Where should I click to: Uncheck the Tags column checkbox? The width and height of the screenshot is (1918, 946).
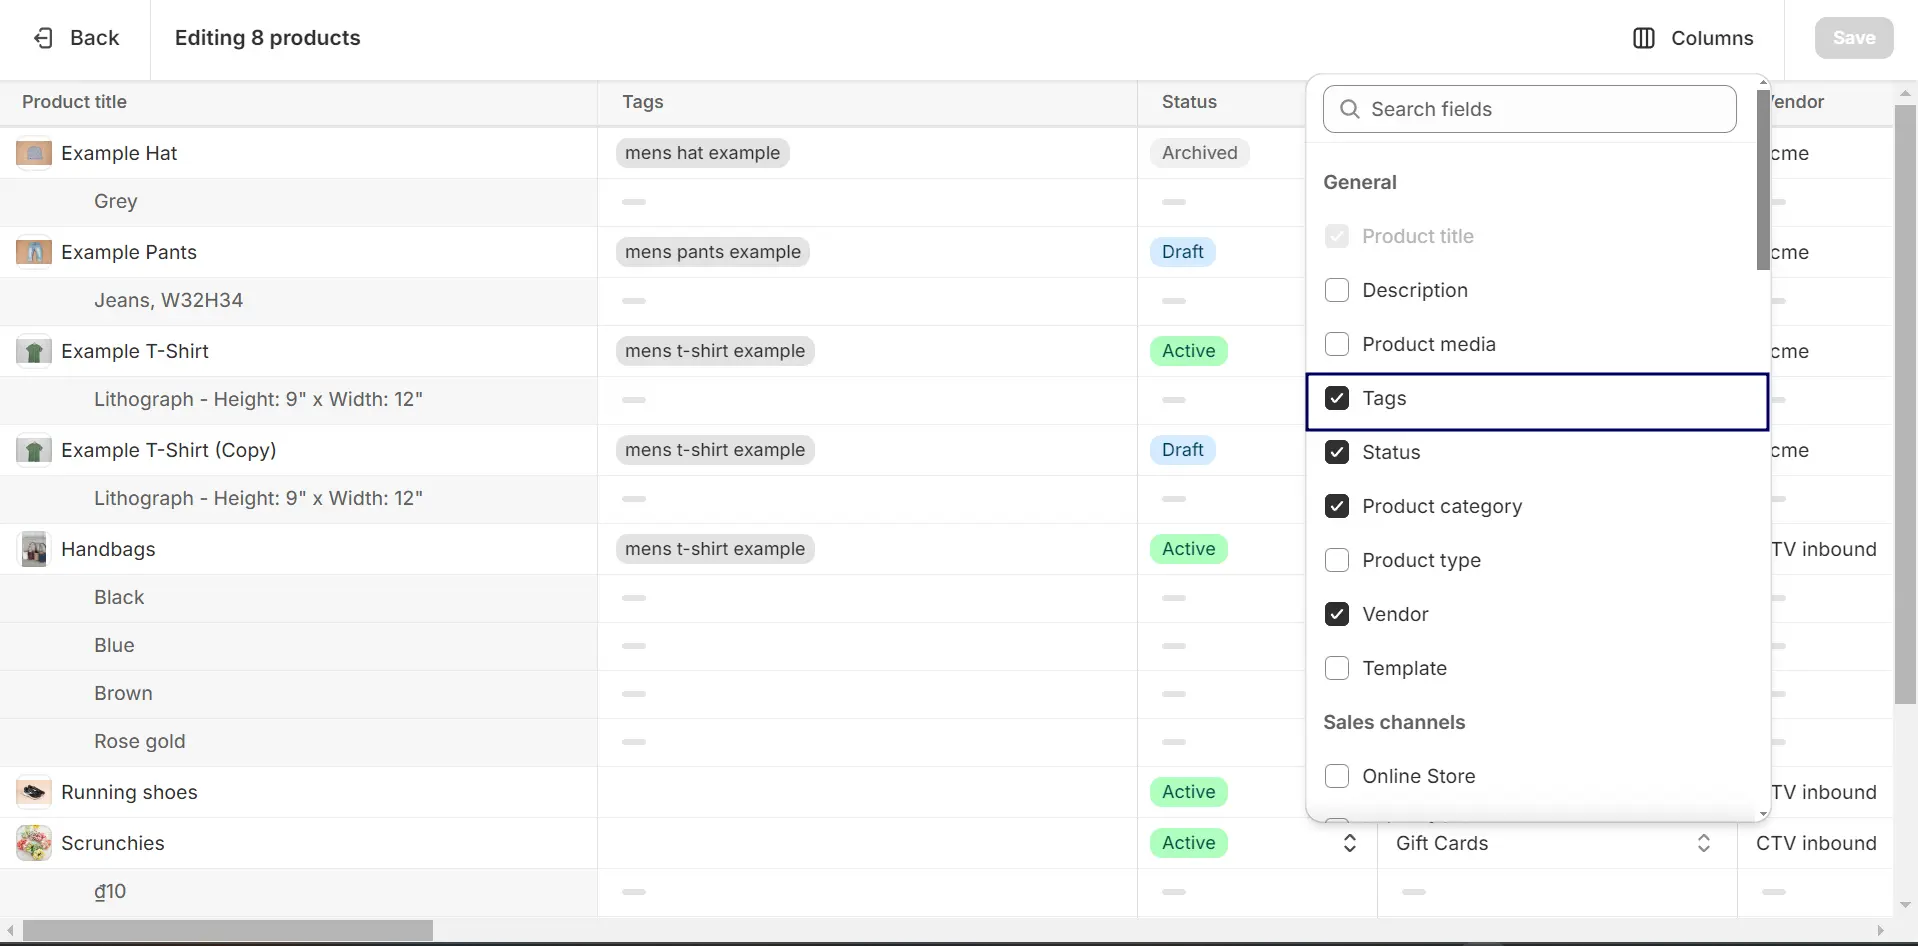tap(1336, 398)
